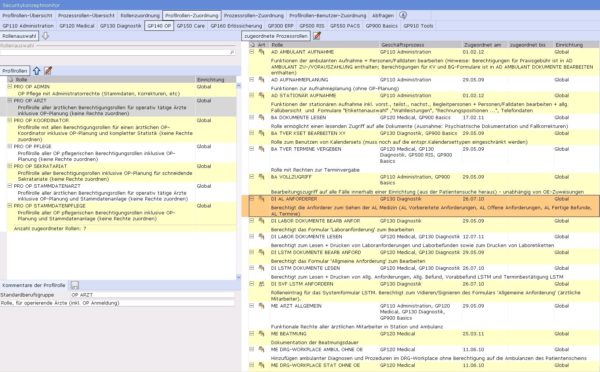
Task: Open the Profilrollen-Übersicht tab
Action: pos(27,15)
